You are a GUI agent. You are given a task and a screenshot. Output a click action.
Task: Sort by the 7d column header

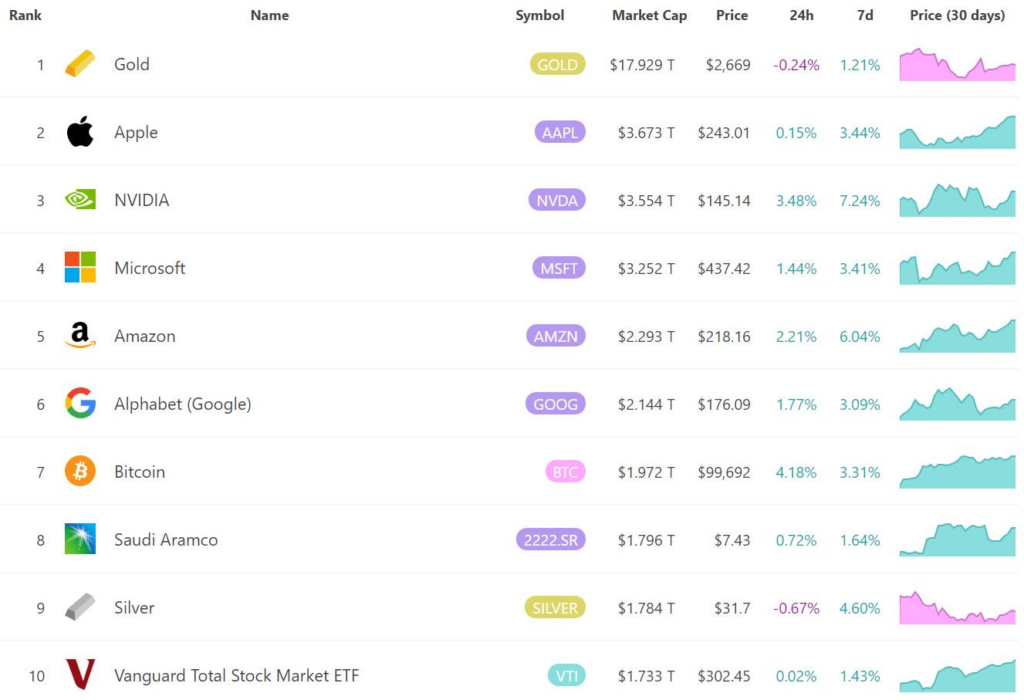click(x=865, y=15)
